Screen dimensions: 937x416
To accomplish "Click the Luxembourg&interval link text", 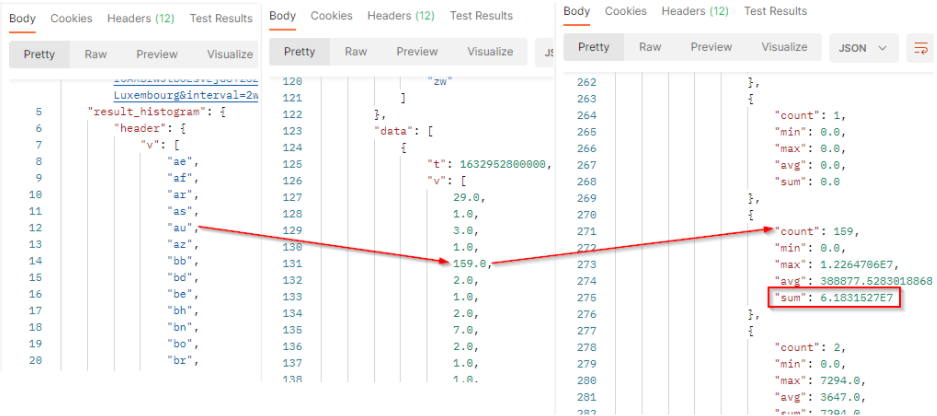I will 185,92.
